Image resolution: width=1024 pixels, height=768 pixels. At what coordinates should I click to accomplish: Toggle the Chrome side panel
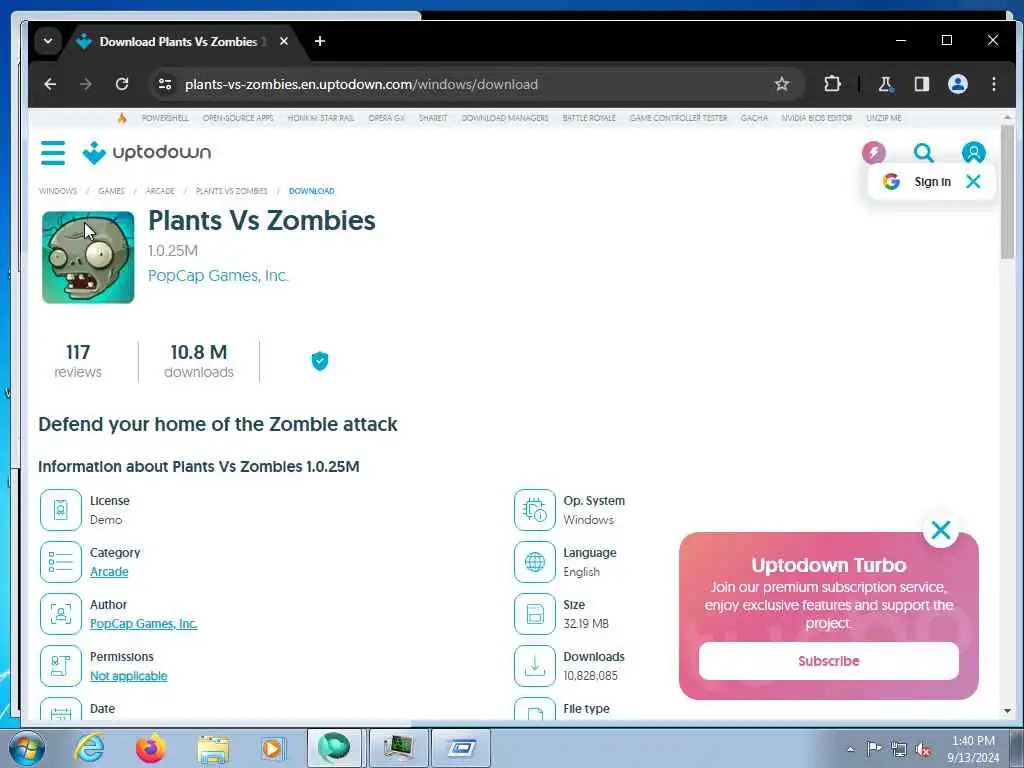pyautogui.click(x=921, y=84)
